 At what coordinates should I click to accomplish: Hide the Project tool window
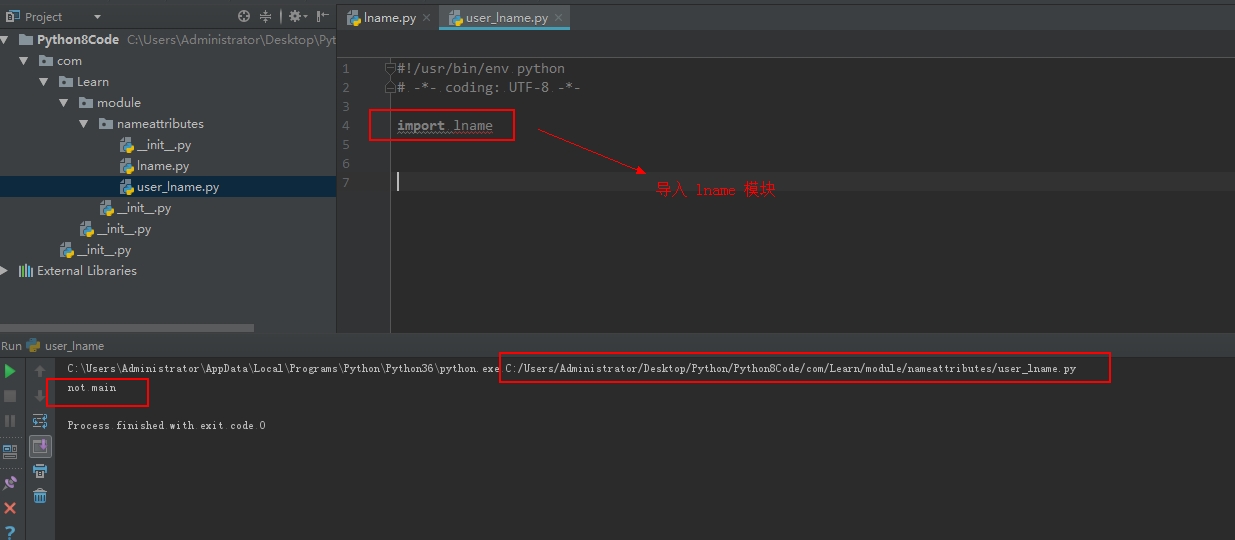(x=322, y=17)
